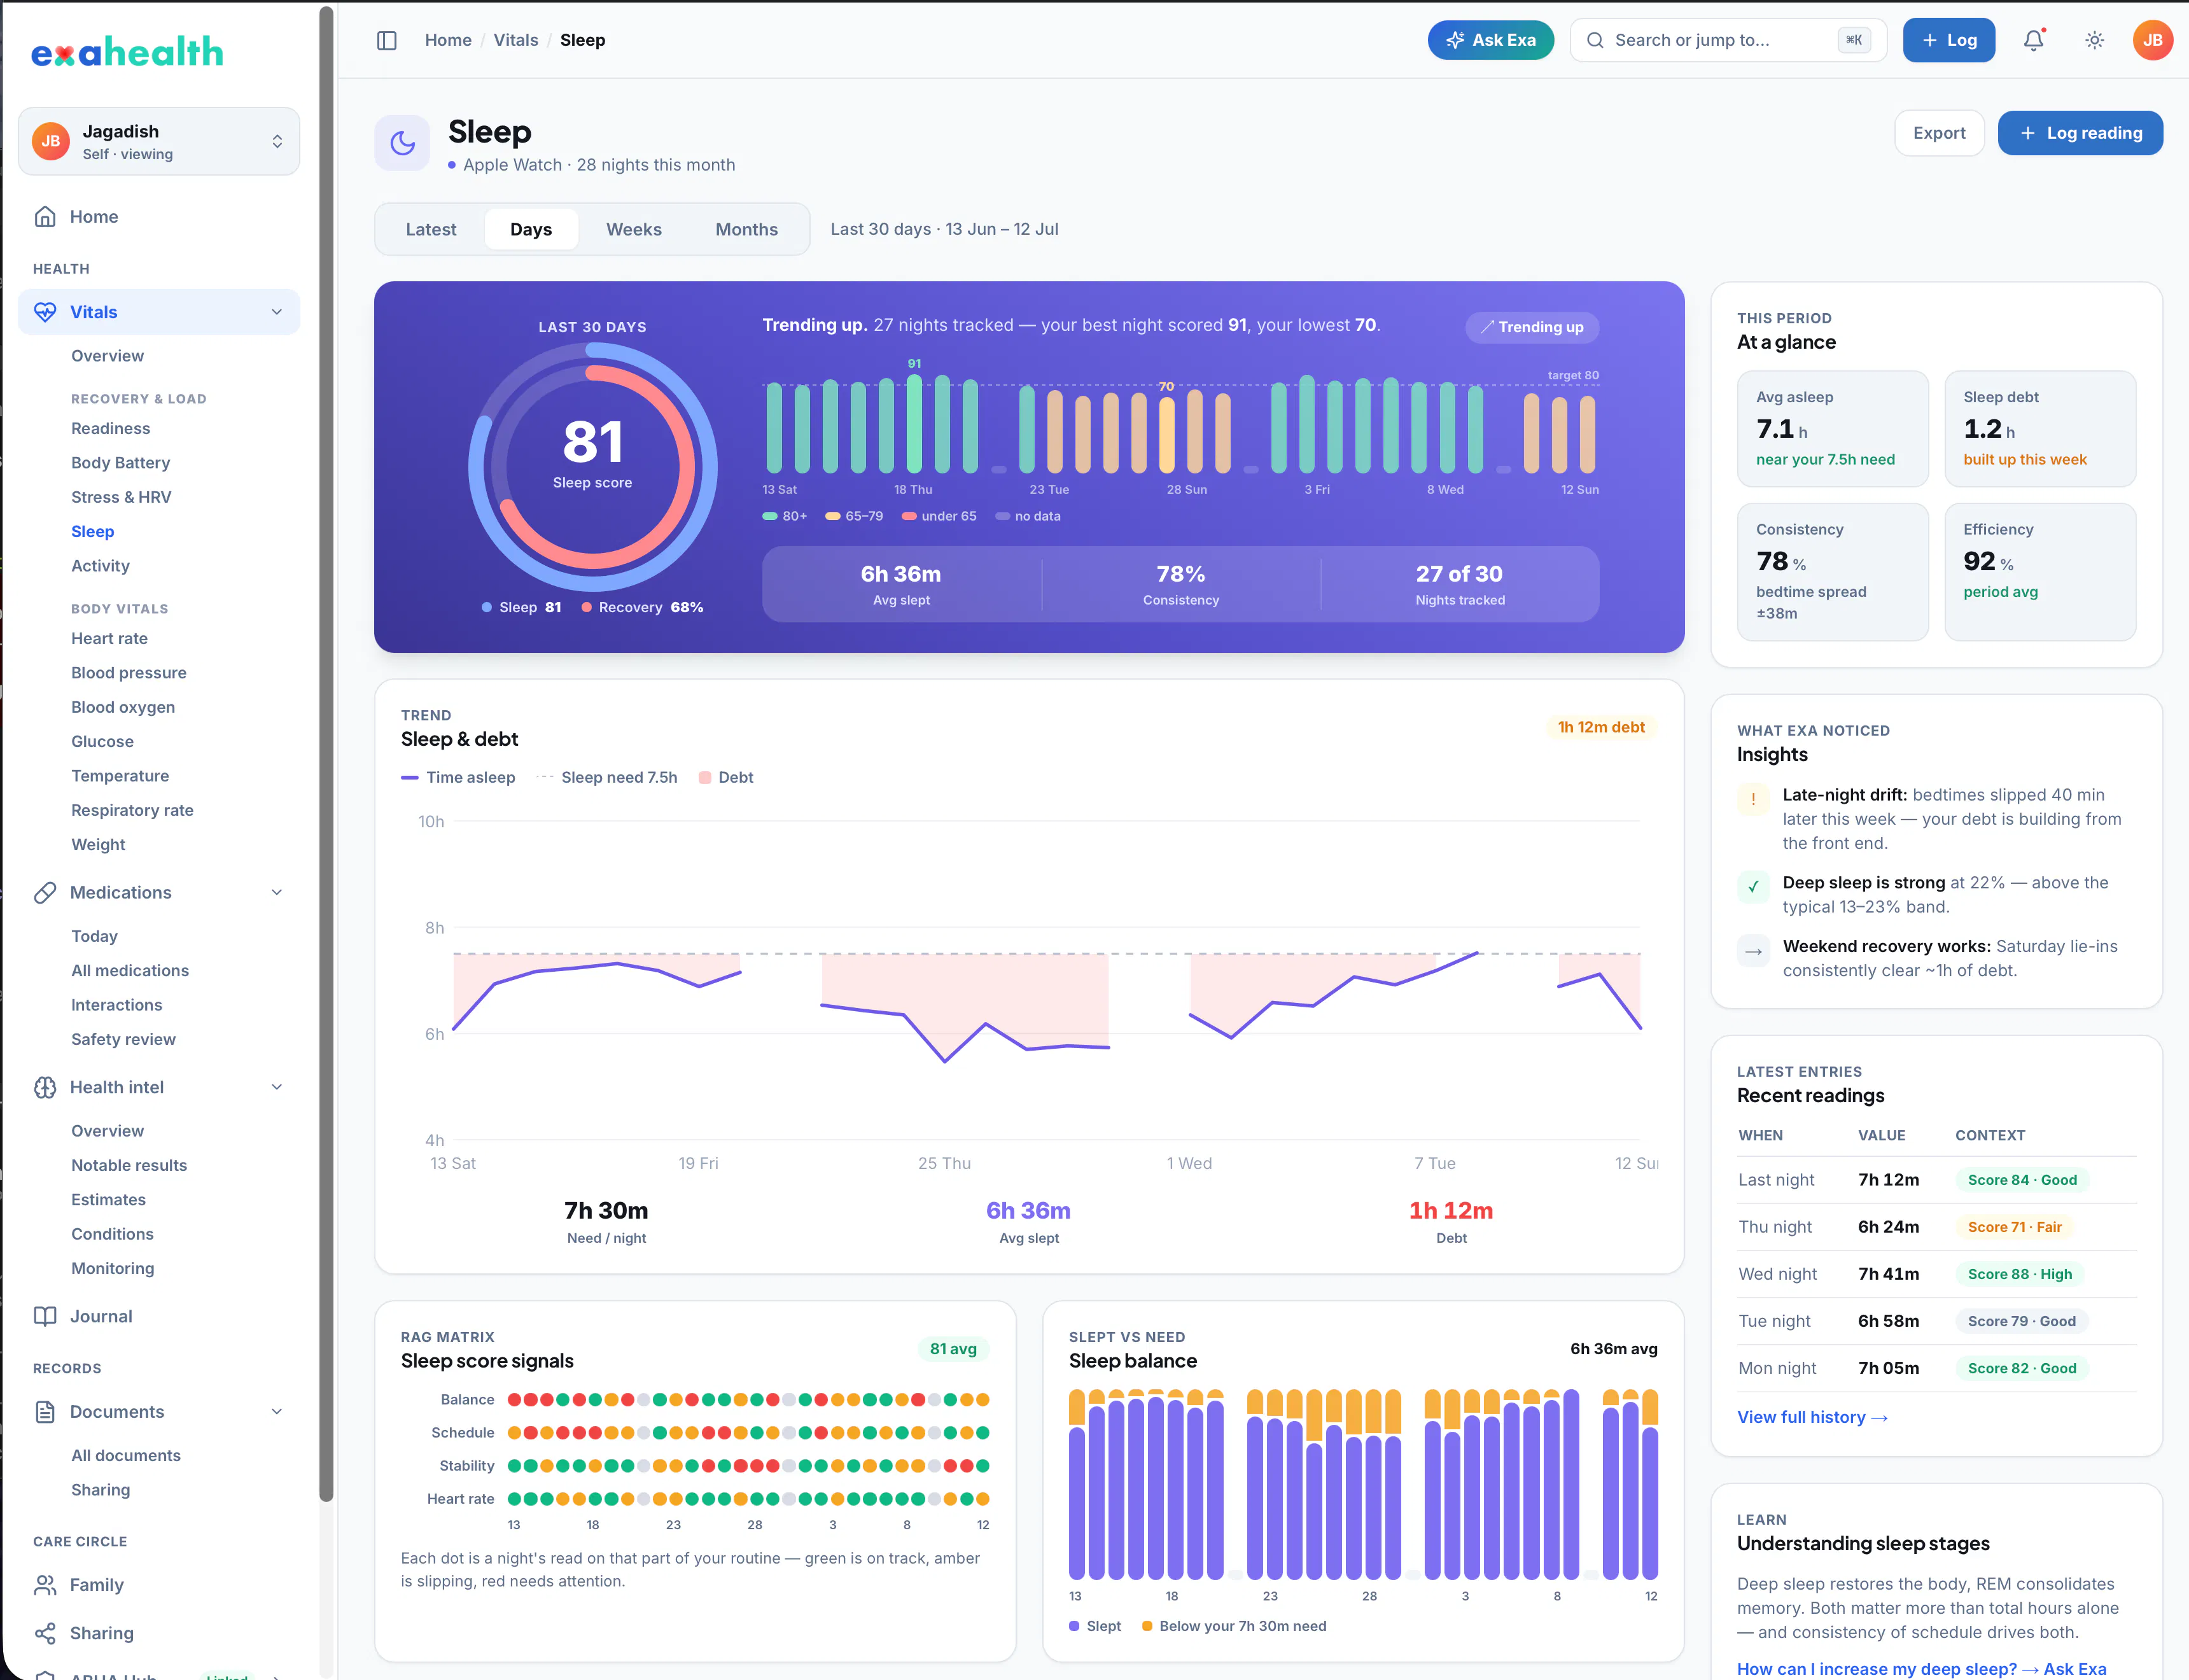Click the Home house icon in sidebar
Viewport: 2189px width, 1680px height.
(45, 217)
